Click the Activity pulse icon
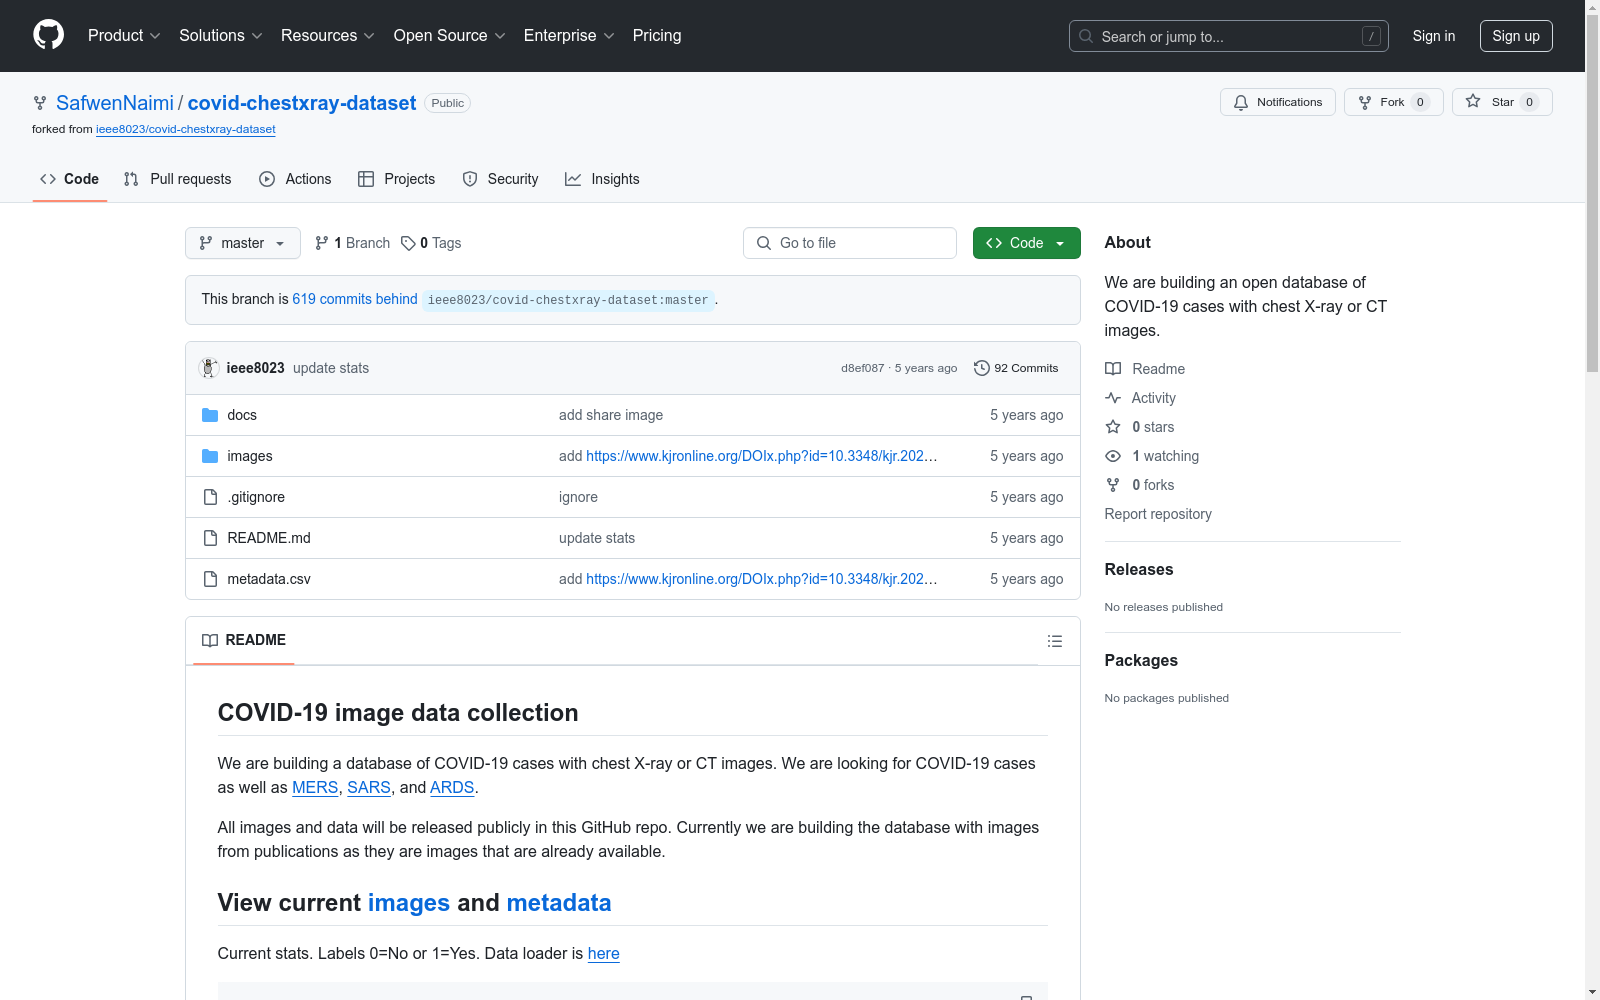Screen dimensions: 1600x1000 click(x=1113, y=398)
